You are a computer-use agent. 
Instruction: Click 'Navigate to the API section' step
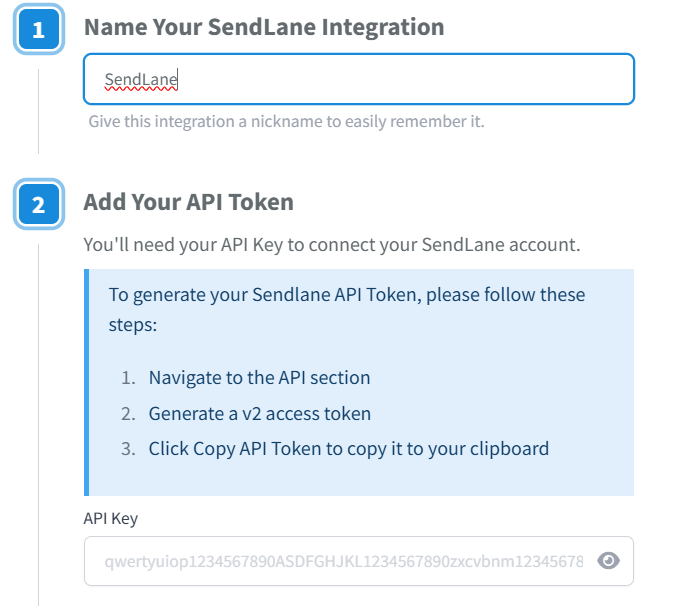click(259, 377)
